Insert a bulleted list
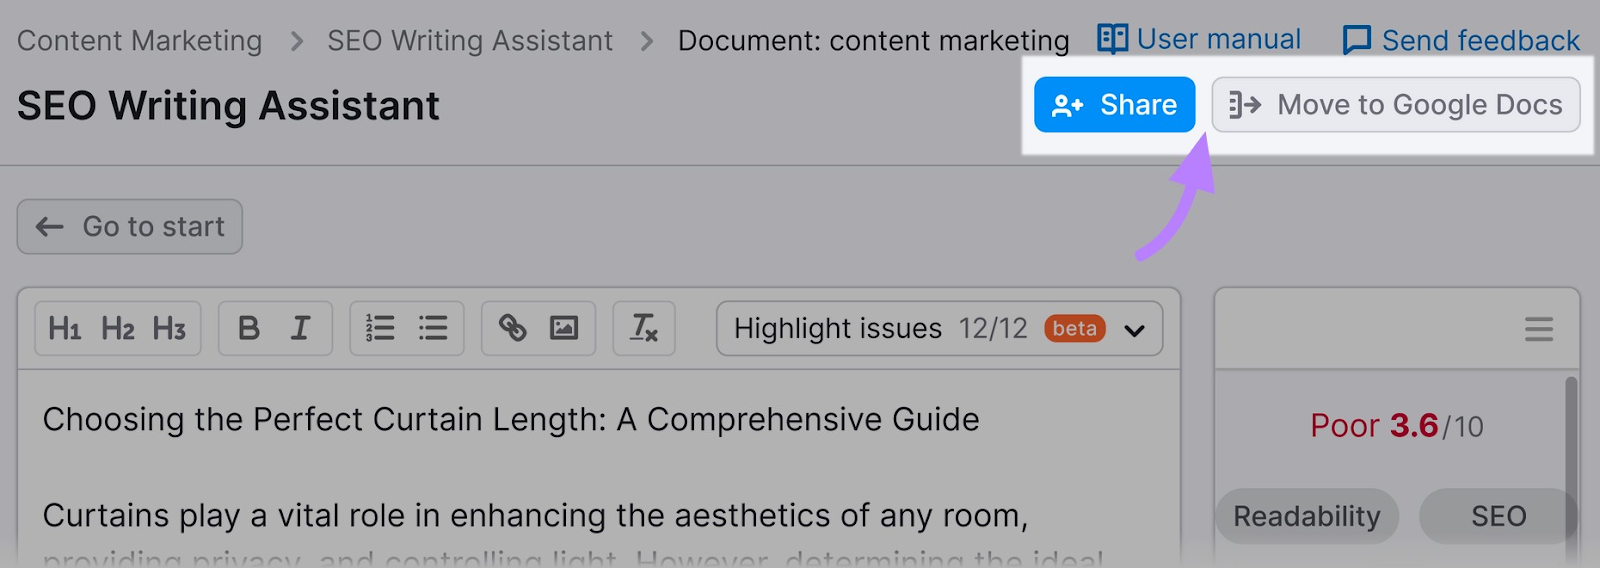 pos(433,328)
